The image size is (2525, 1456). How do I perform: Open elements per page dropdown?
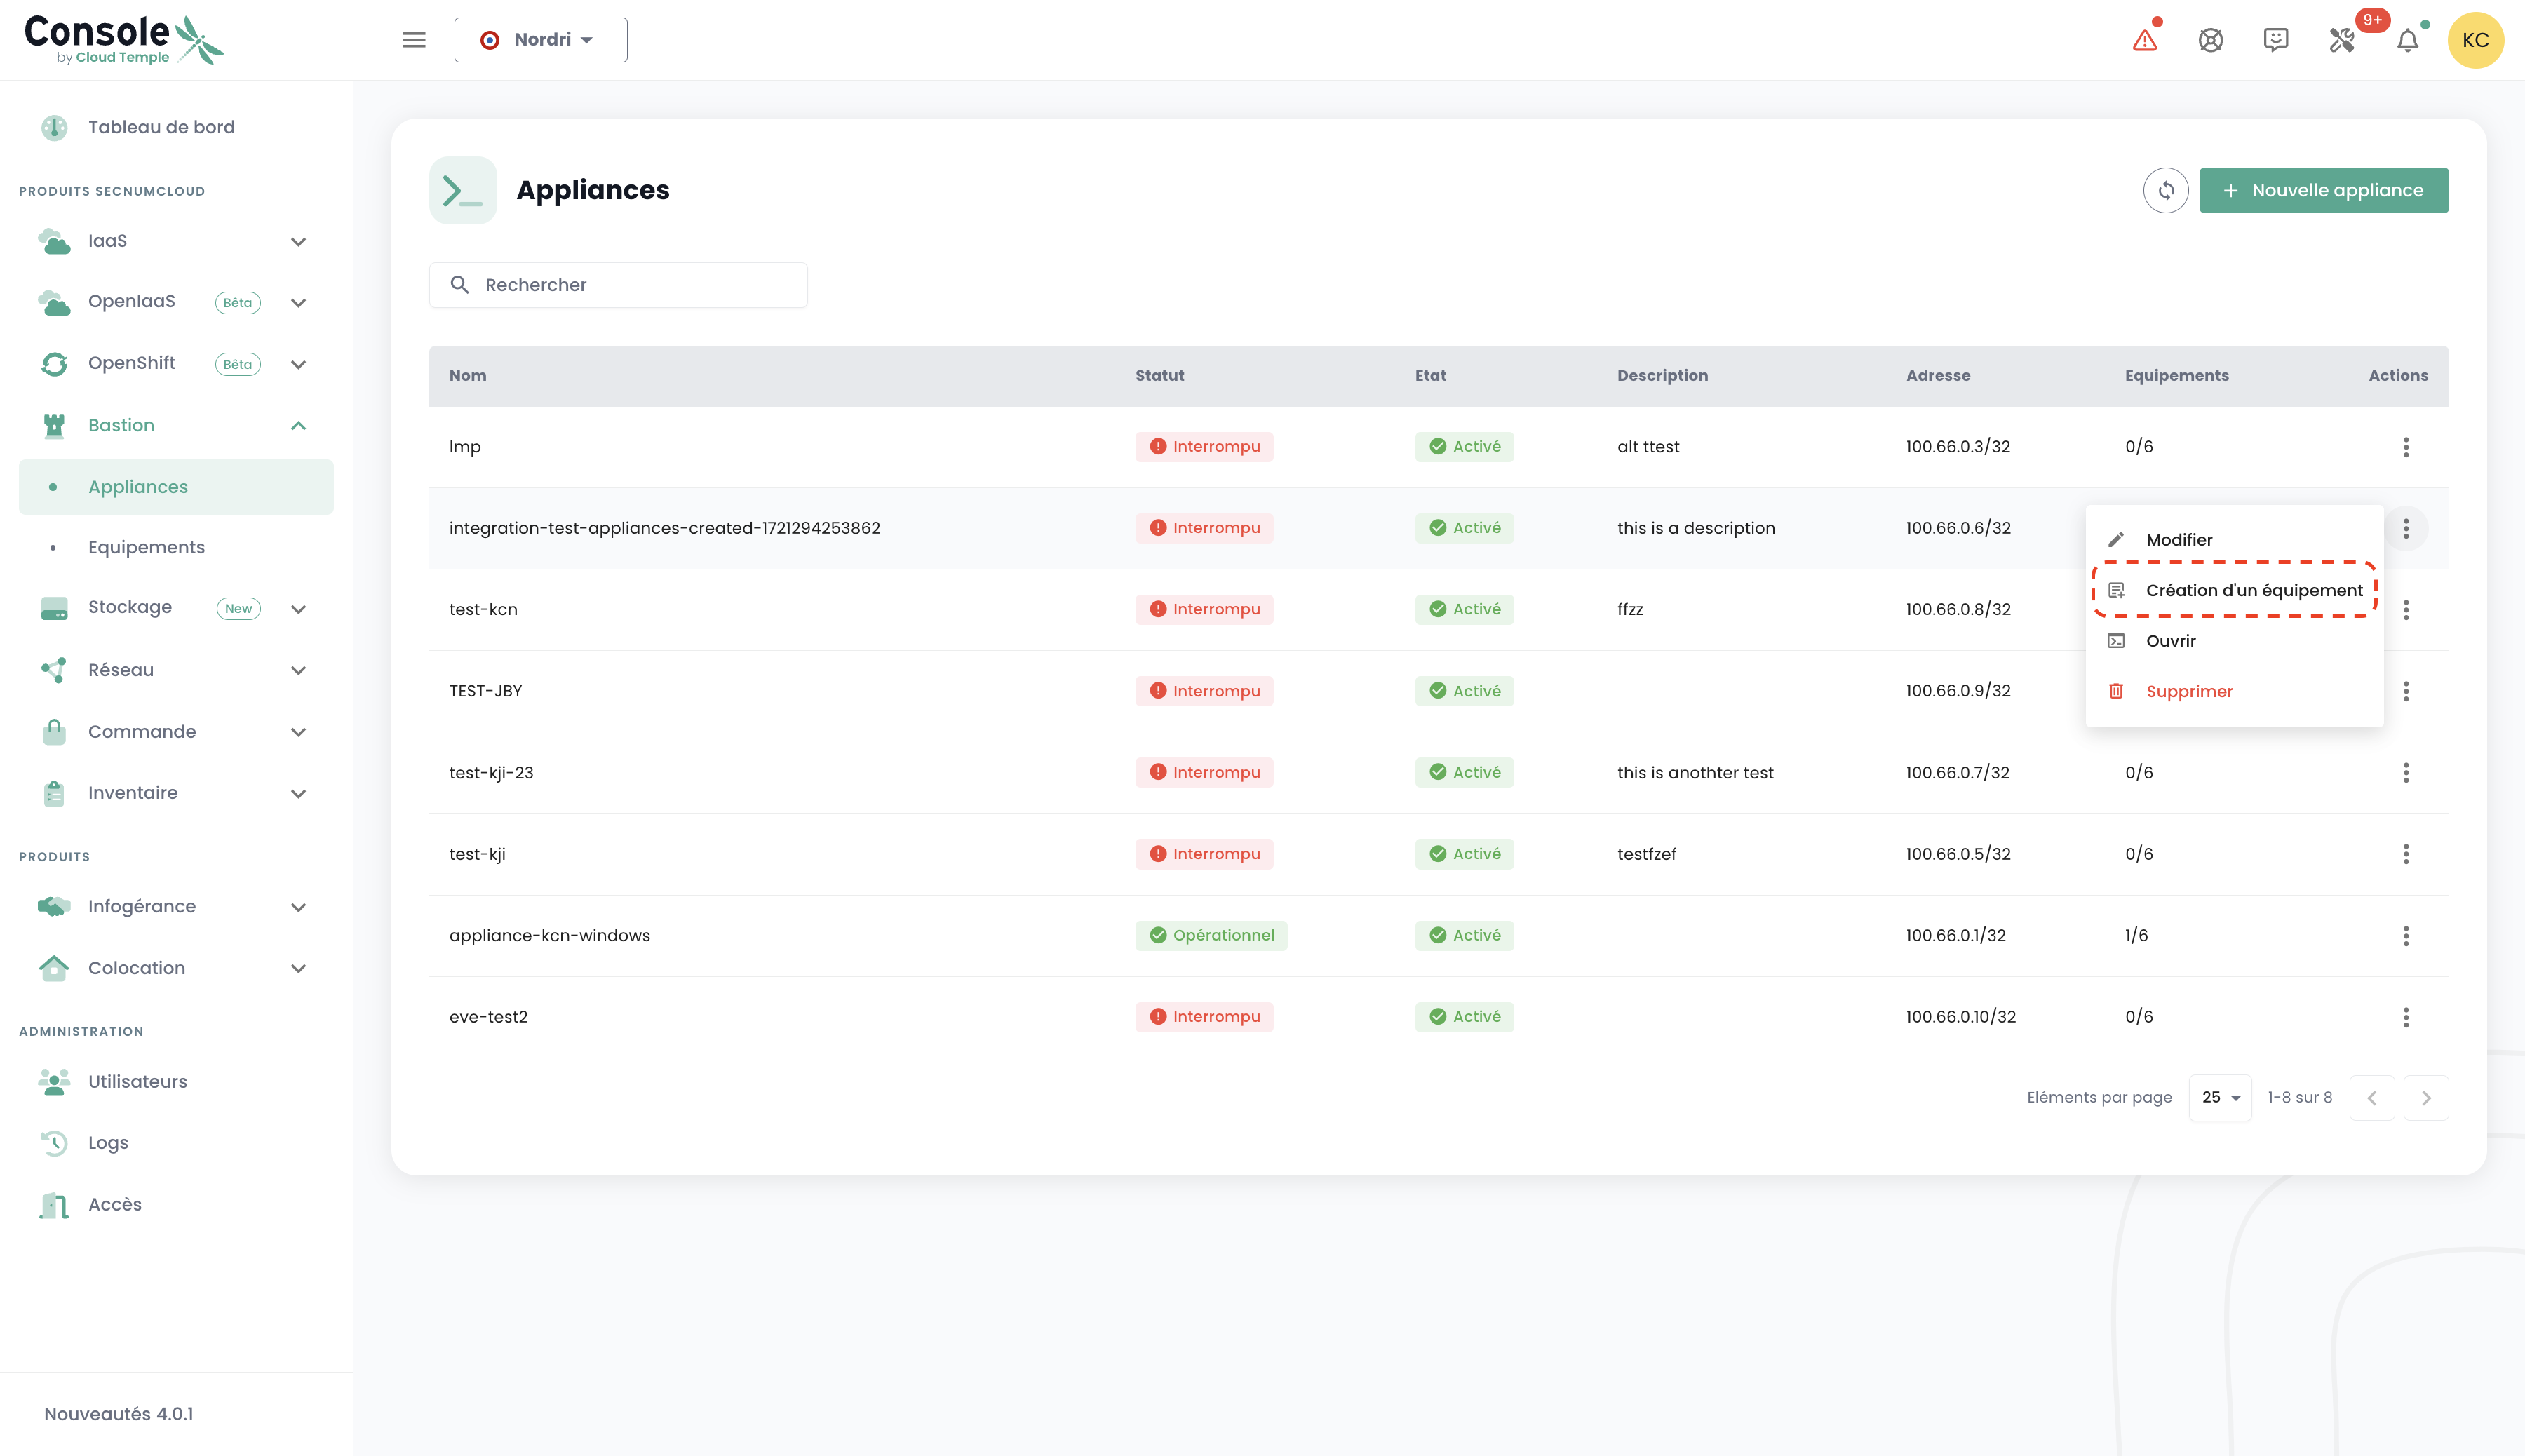(x=2220, y=1097)
